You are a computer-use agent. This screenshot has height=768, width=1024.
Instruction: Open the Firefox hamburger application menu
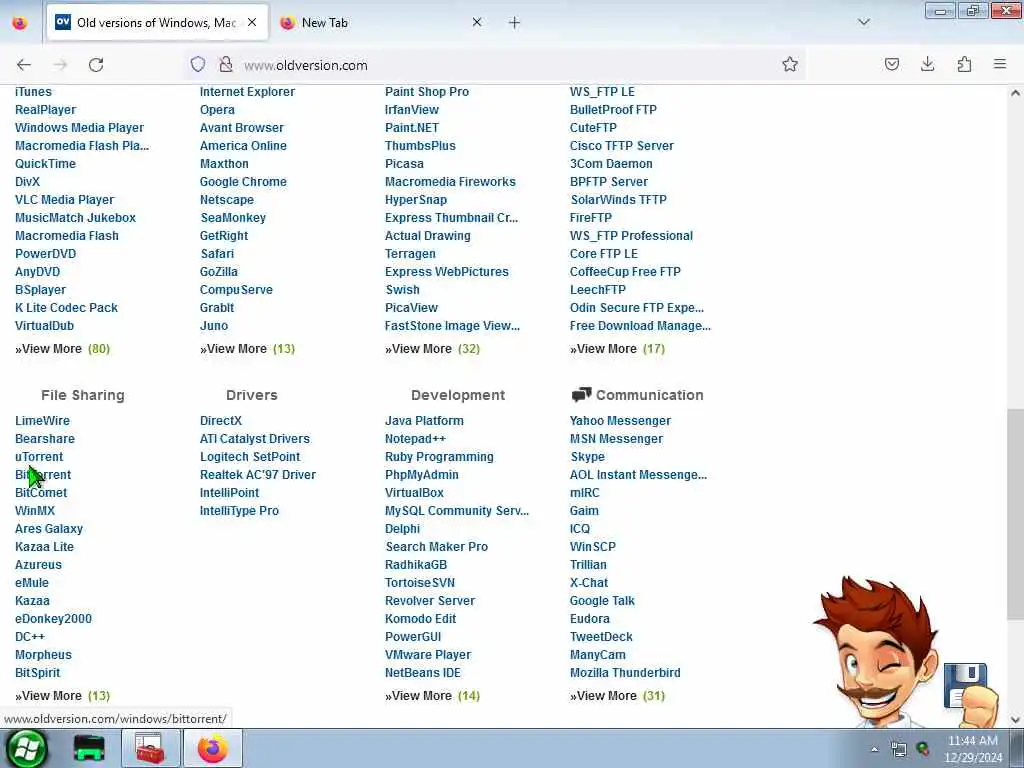click(x=1000, y=64)
